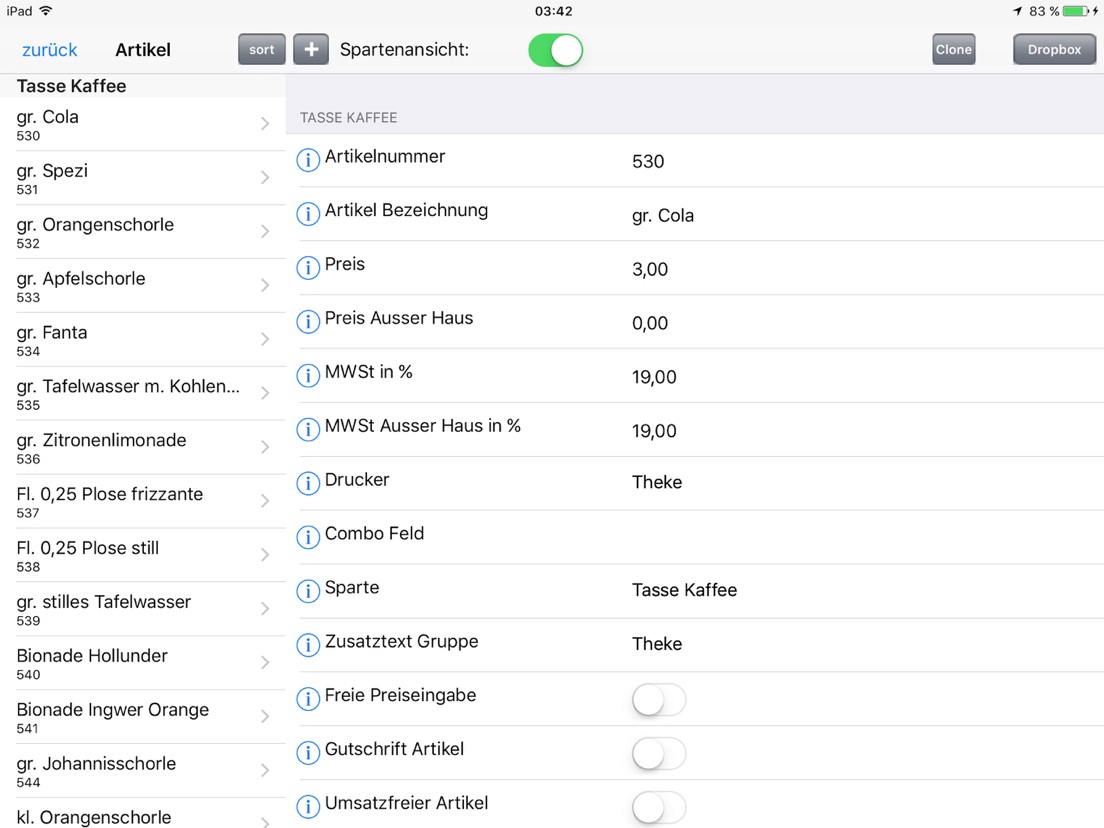Show info for Gutschrift Artikel
The image size is (1104, 828).
[x=308, y=753]
